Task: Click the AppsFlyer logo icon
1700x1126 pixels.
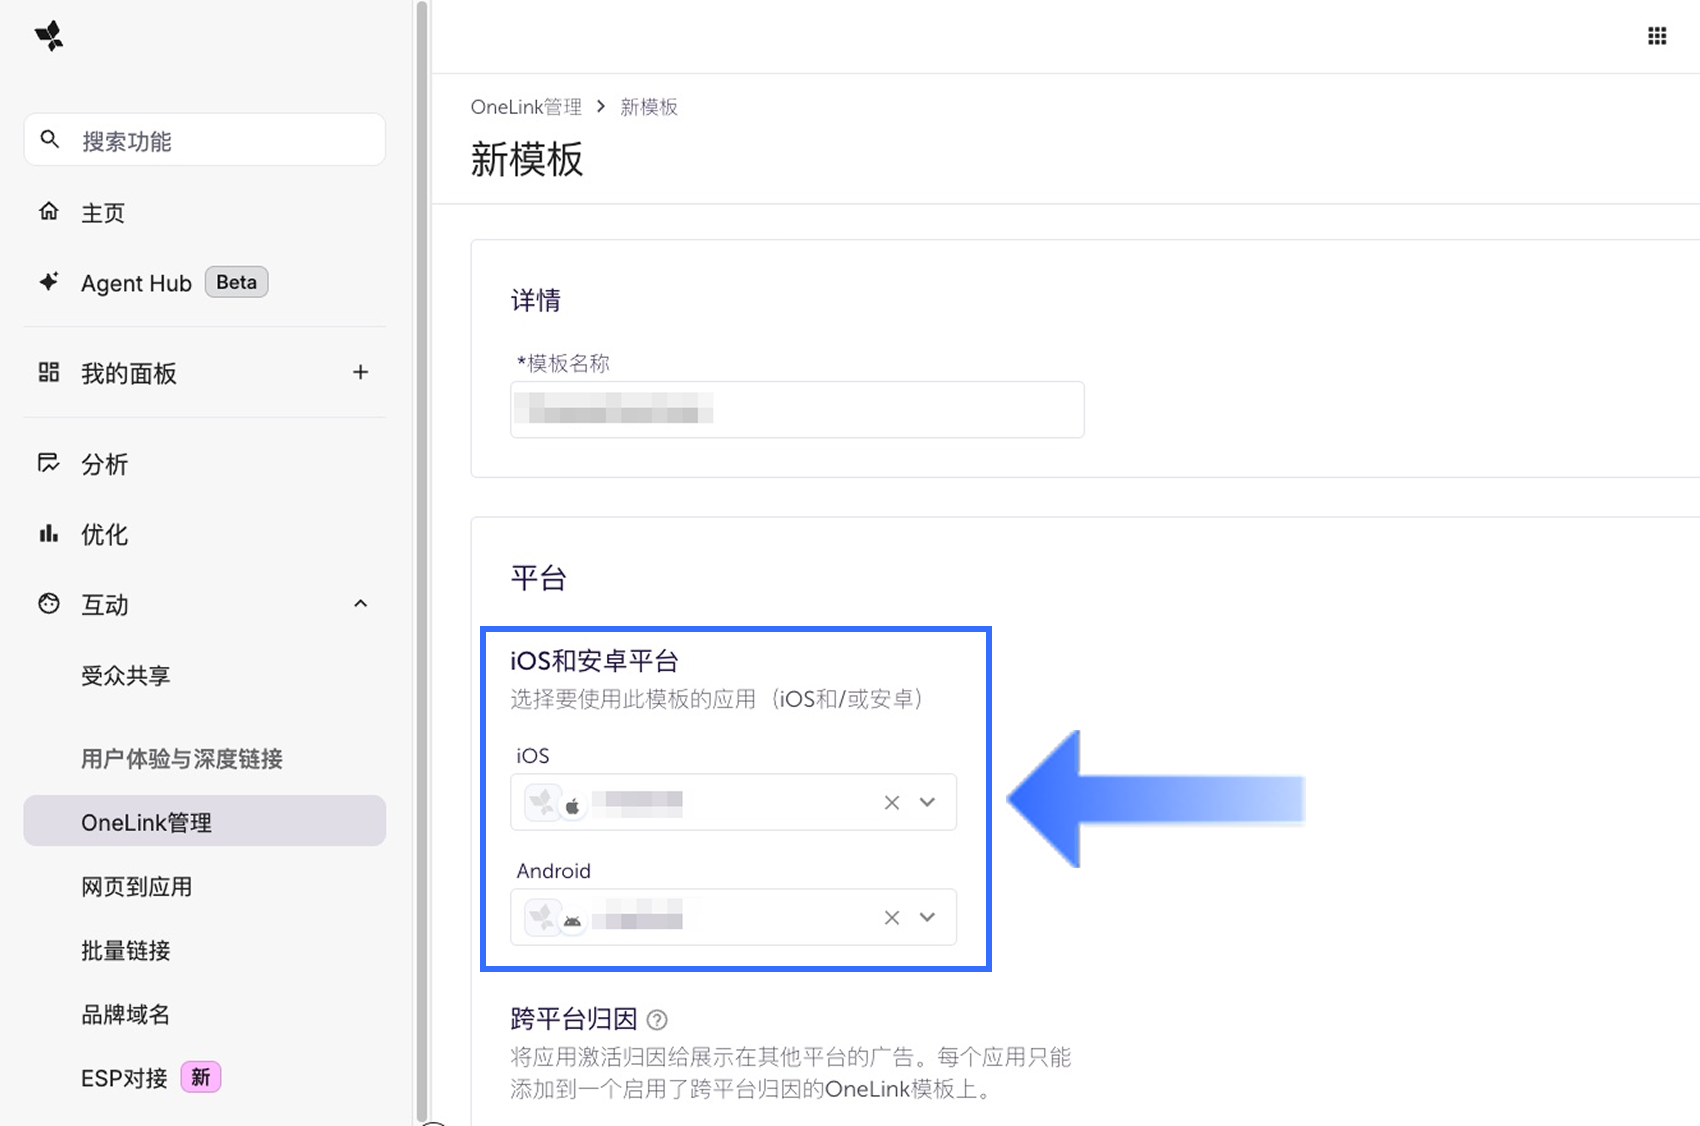Action: (x=49, y=36)
